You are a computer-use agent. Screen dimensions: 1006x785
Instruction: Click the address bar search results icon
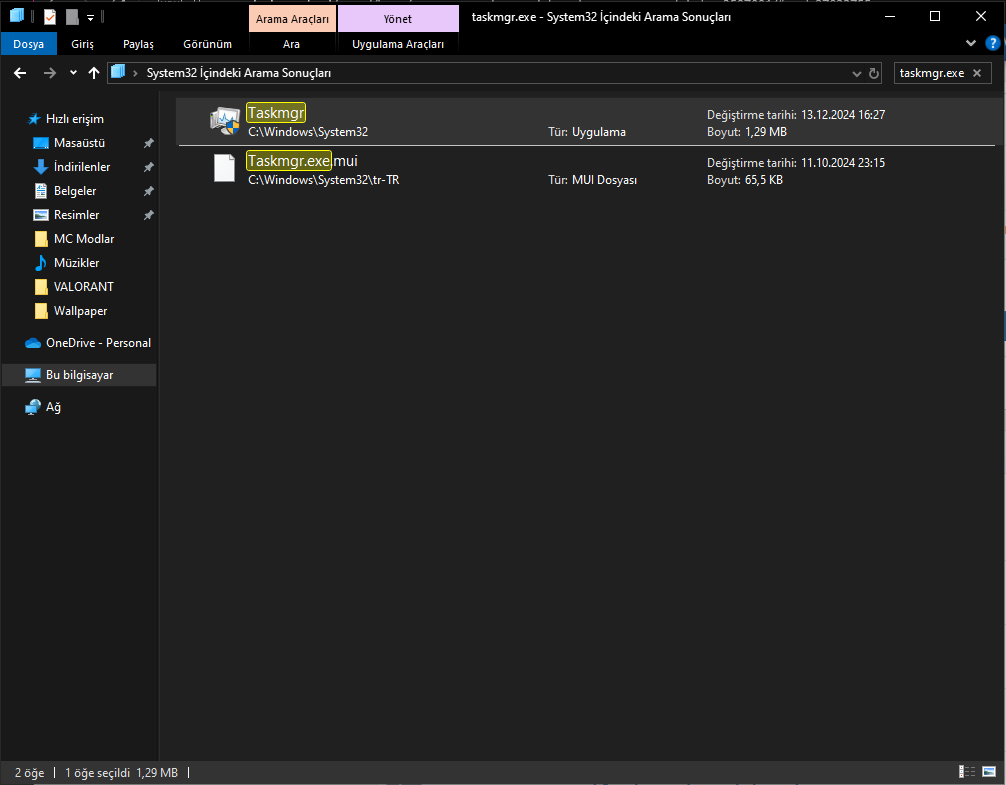coord(118,72)
